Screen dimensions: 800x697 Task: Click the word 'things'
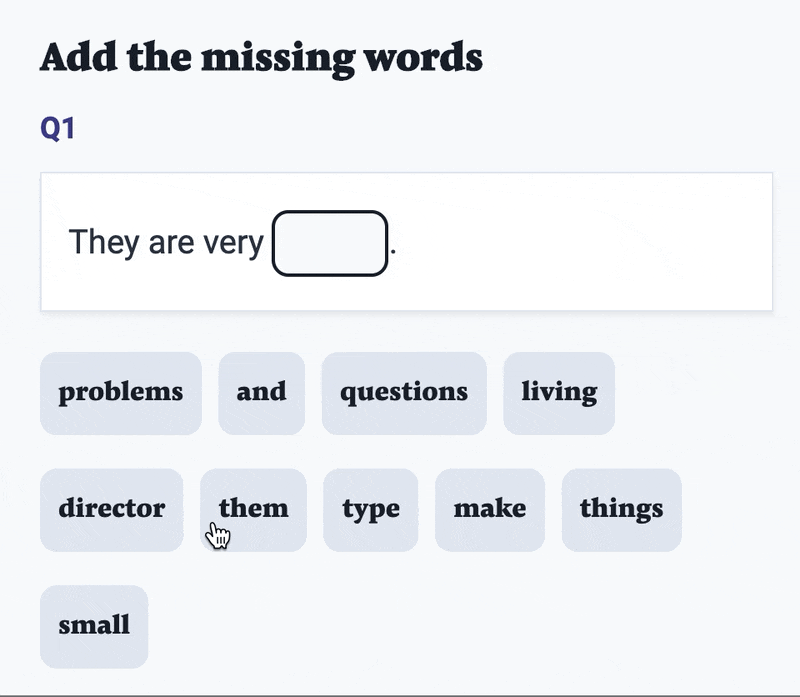[621, 509]
